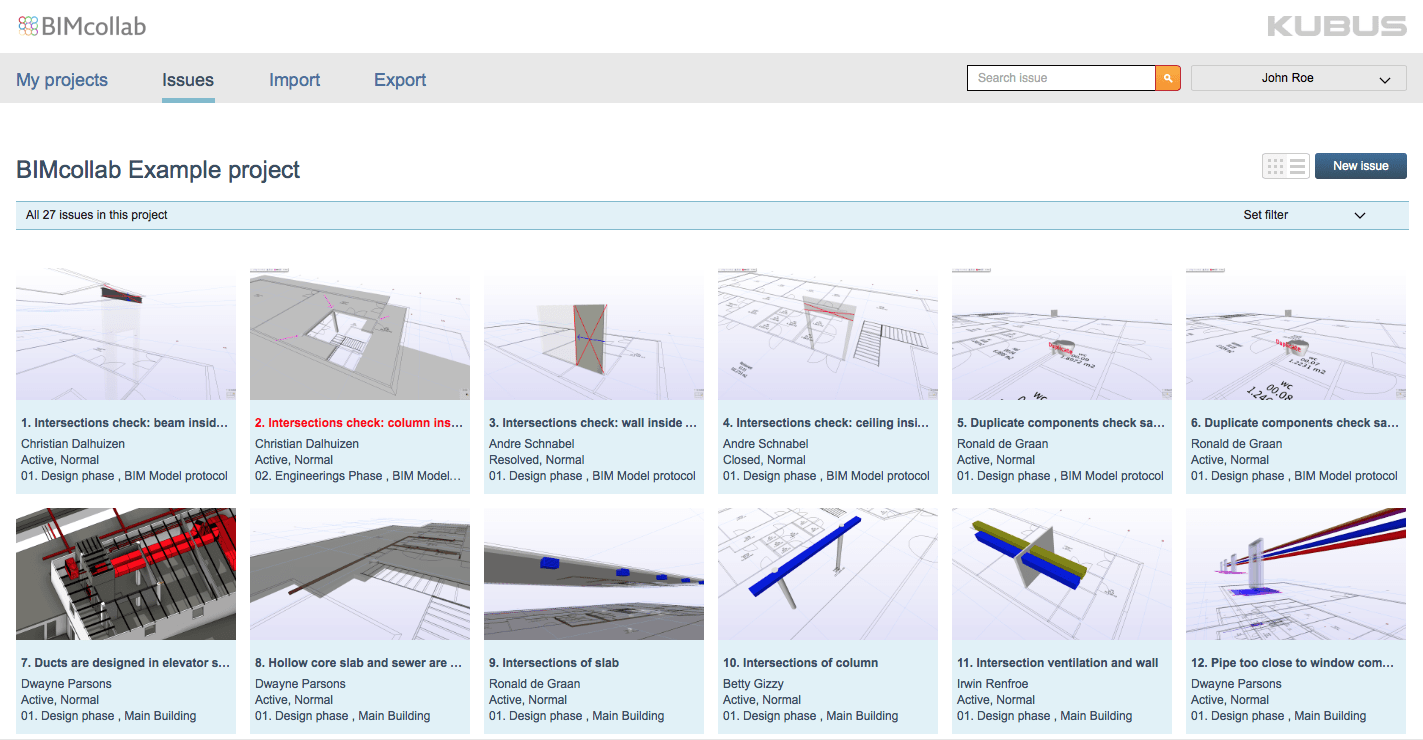
Task: Click 'Betty Gizzy' on issue 10
Action: [754, 684]
